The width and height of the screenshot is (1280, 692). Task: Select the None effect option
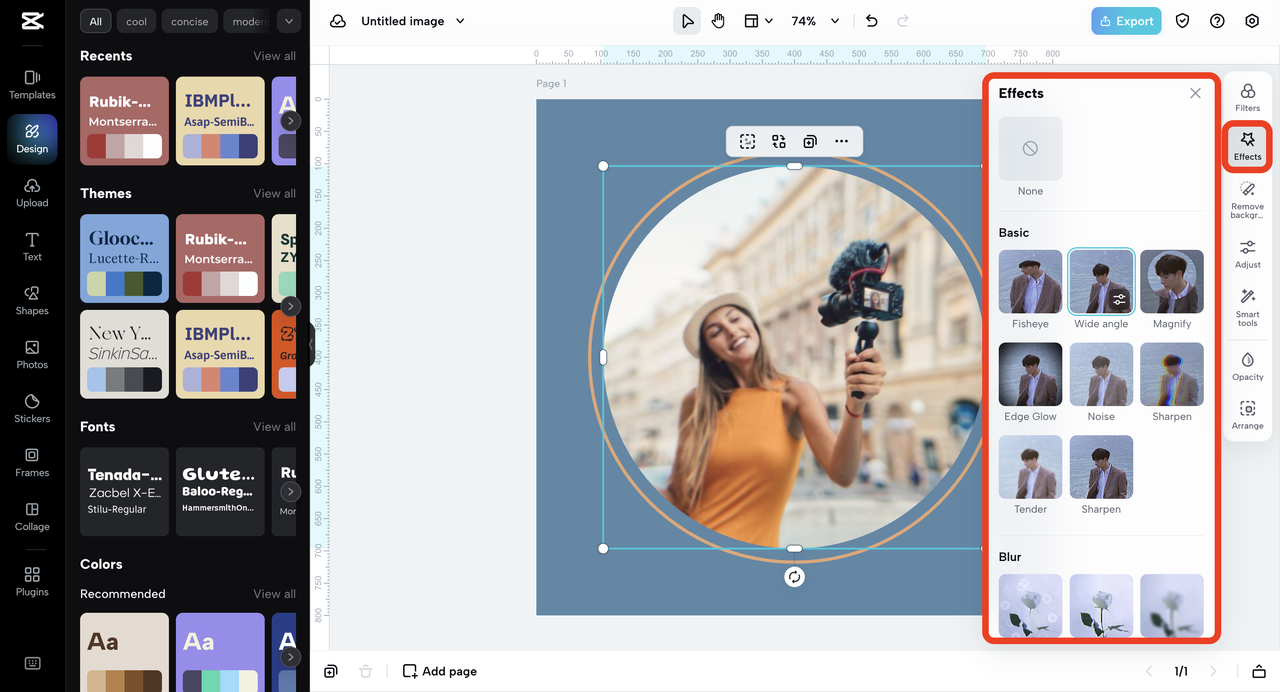(x=1030, y=149)
